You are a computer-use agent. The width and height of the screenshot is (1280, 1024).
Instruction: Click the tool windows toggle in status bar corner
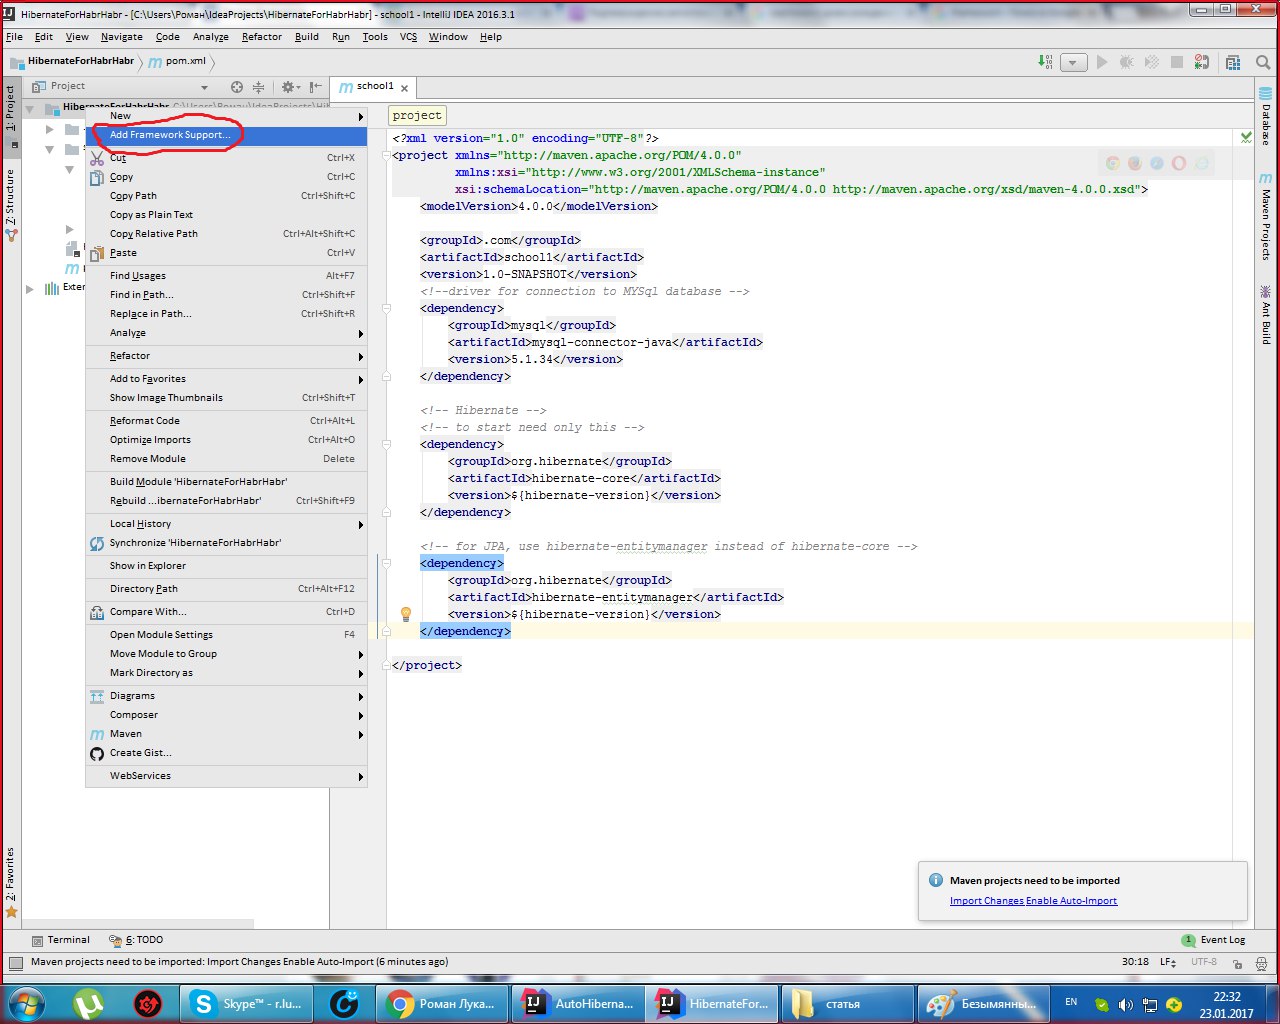click(x=16, y=963)
